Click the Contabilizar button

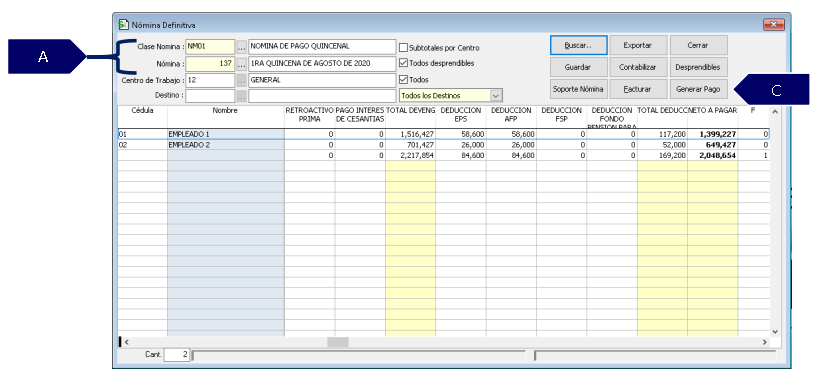tap(638, 67)
